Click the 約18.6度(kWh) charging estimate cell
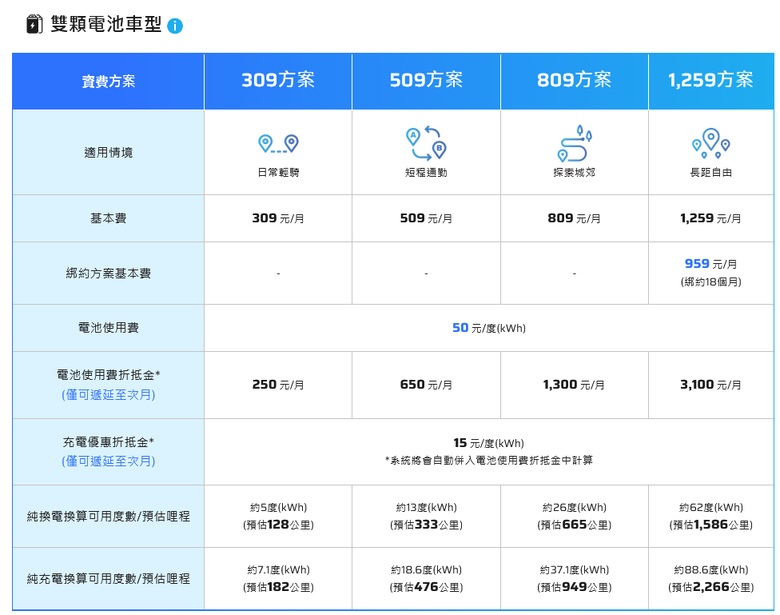 click(x=426, y=579)
